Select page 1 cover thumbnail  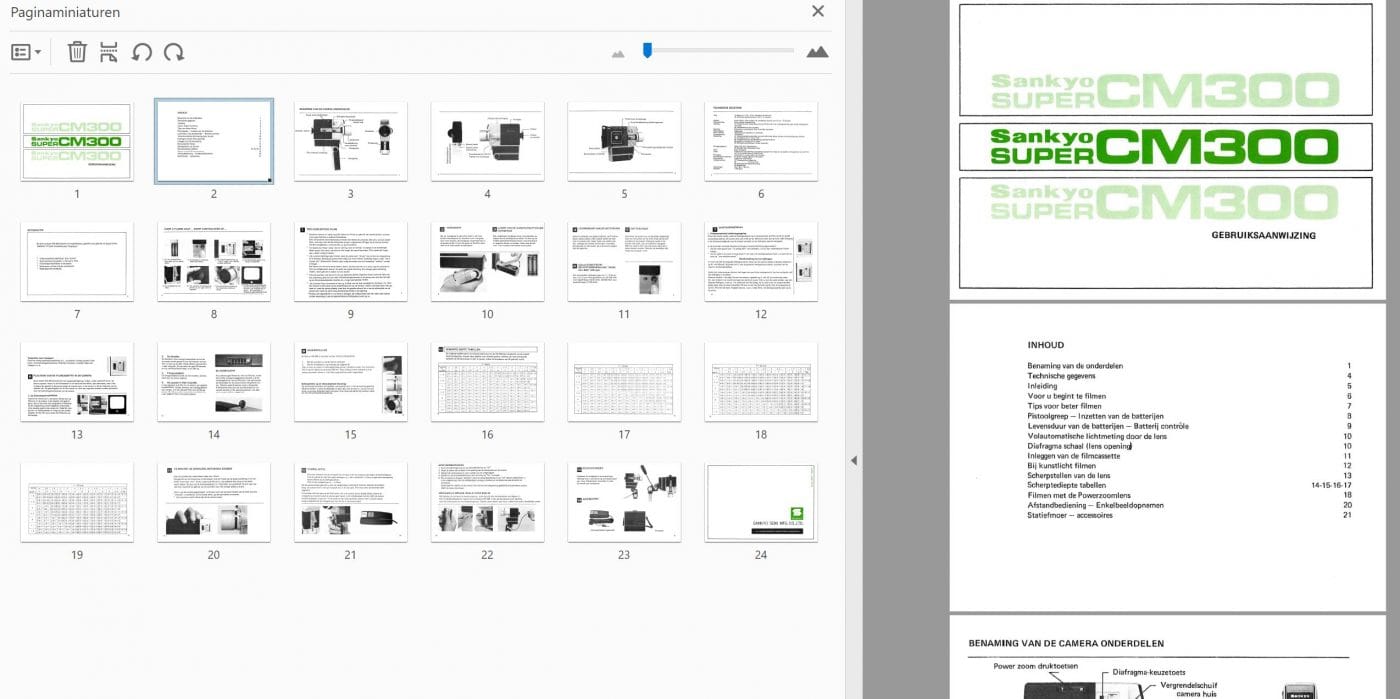[x=77, y=141]
